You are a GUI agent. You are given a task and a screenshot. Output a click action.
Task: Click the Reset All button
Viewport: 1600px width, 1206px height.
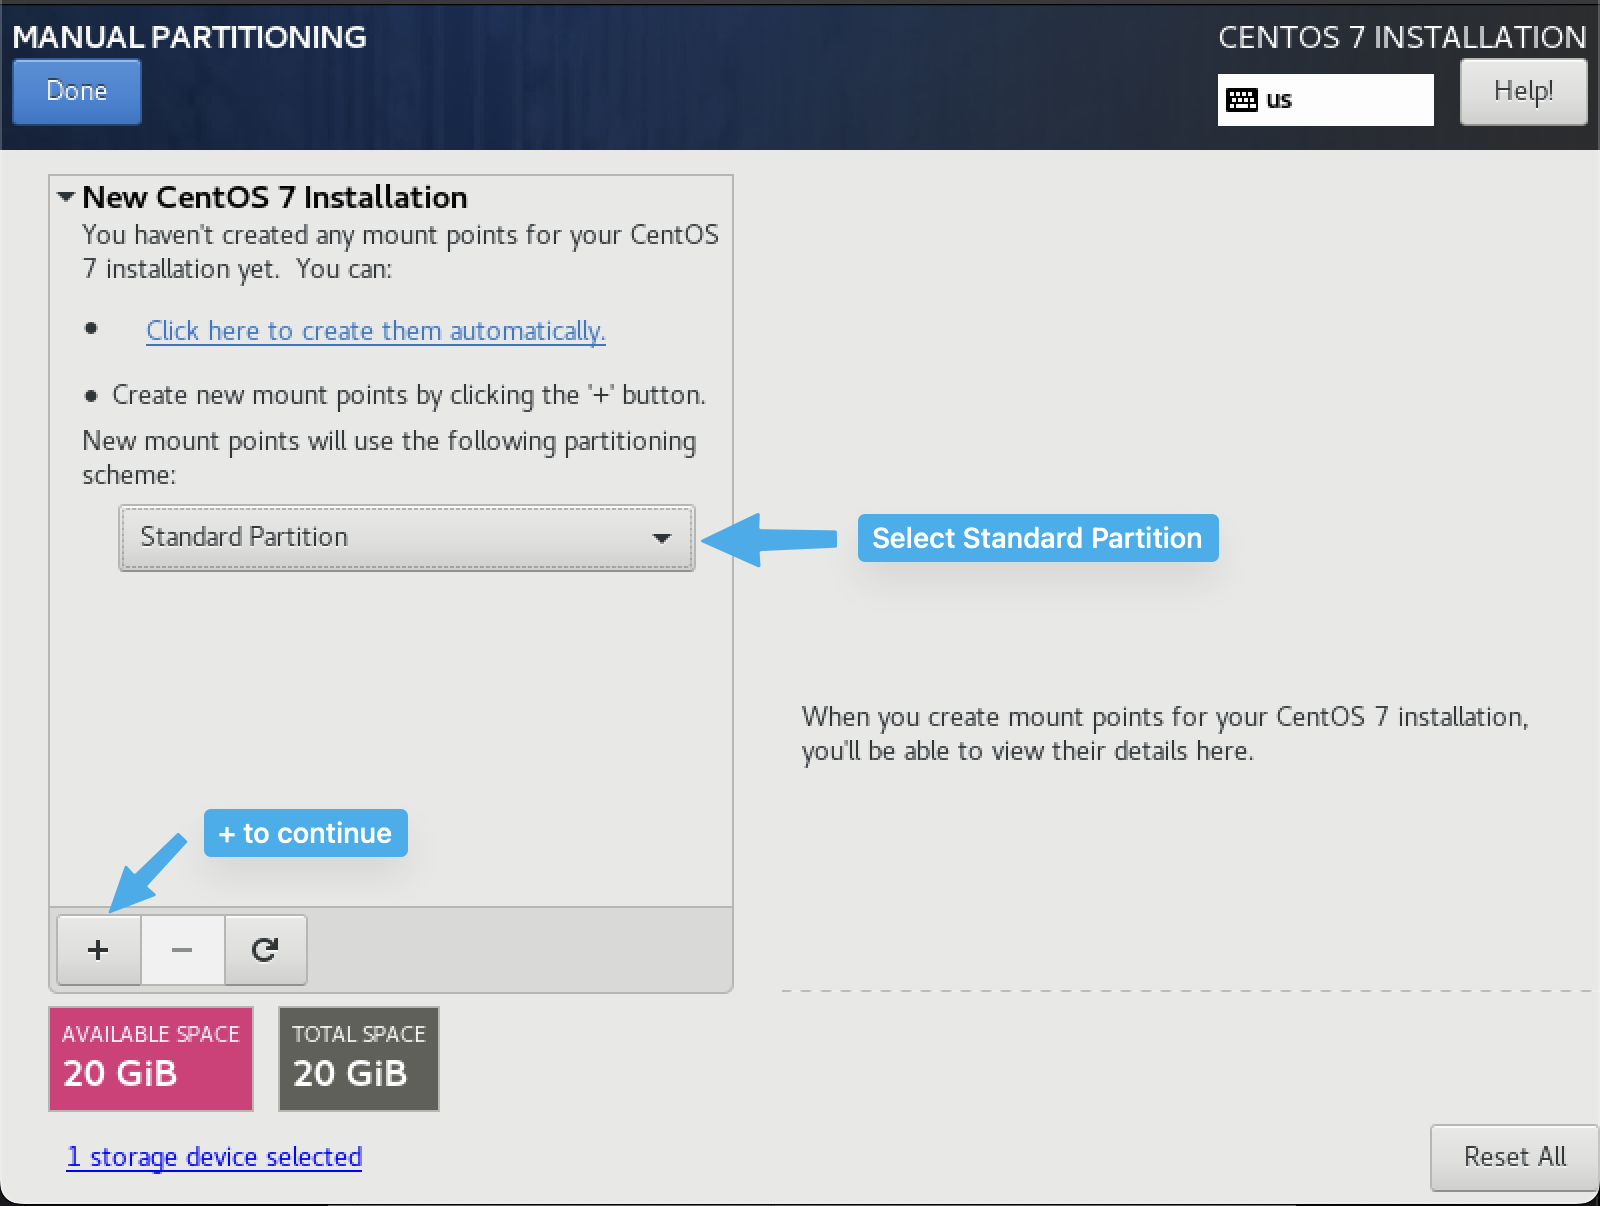(1514, 1157)
